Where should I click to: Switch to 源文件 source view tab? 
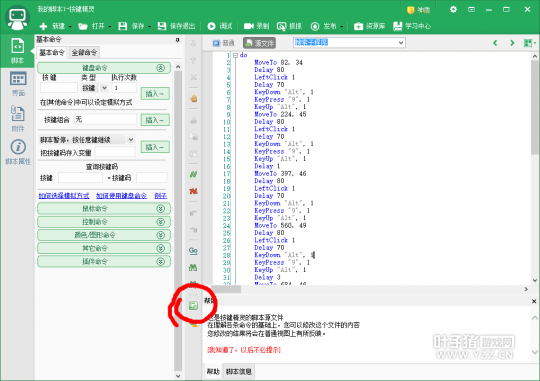tap(260, 43)
